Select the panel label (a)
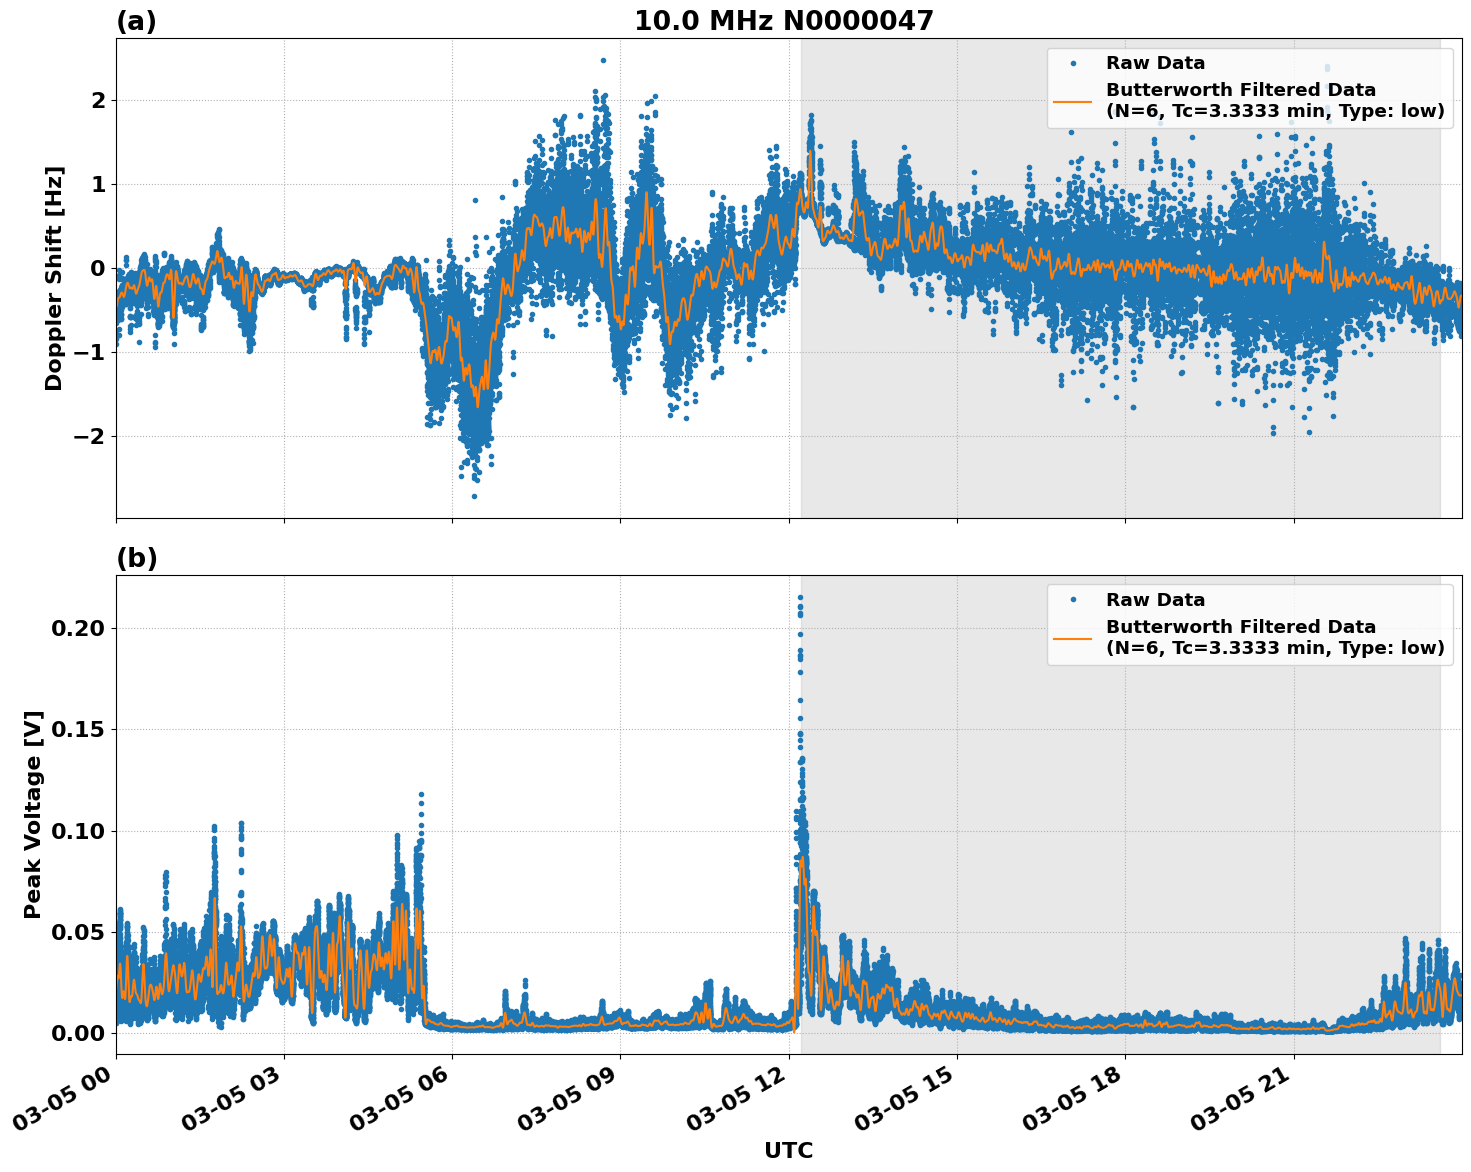 [138, 18]
